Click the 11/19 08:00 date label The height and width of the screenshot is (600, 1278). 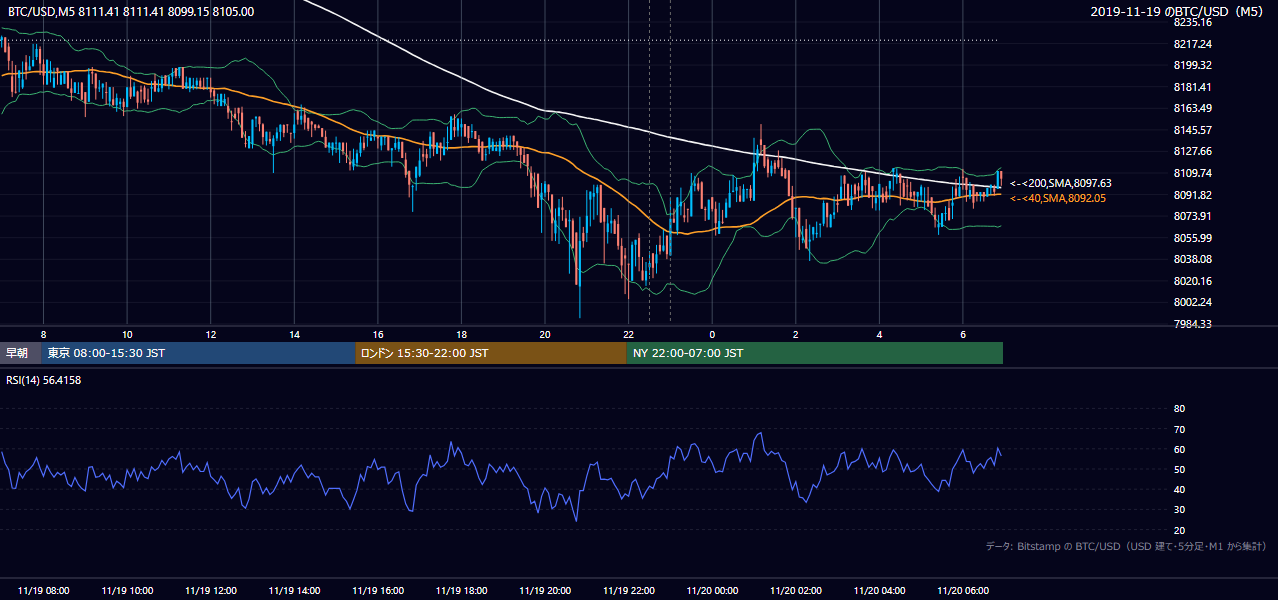[43, 591]
